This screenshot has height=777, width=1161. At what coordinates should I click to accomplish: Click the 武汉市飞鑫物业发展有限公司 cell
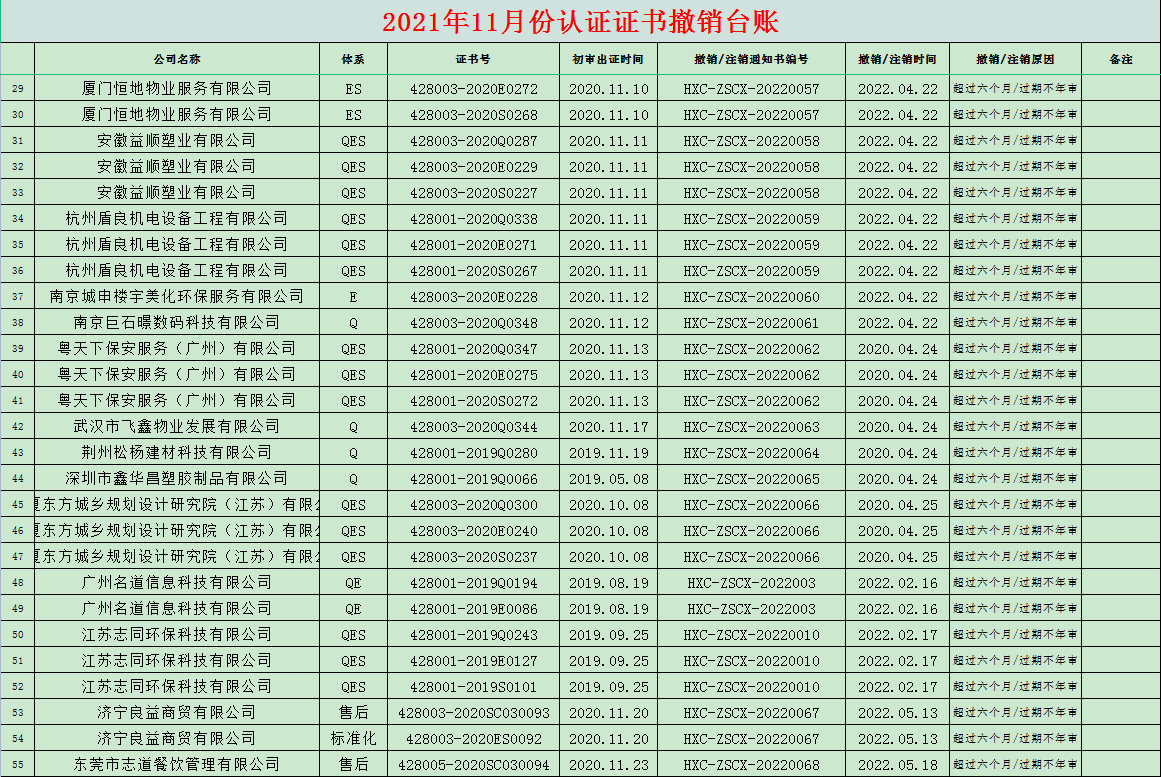(177, 427)
